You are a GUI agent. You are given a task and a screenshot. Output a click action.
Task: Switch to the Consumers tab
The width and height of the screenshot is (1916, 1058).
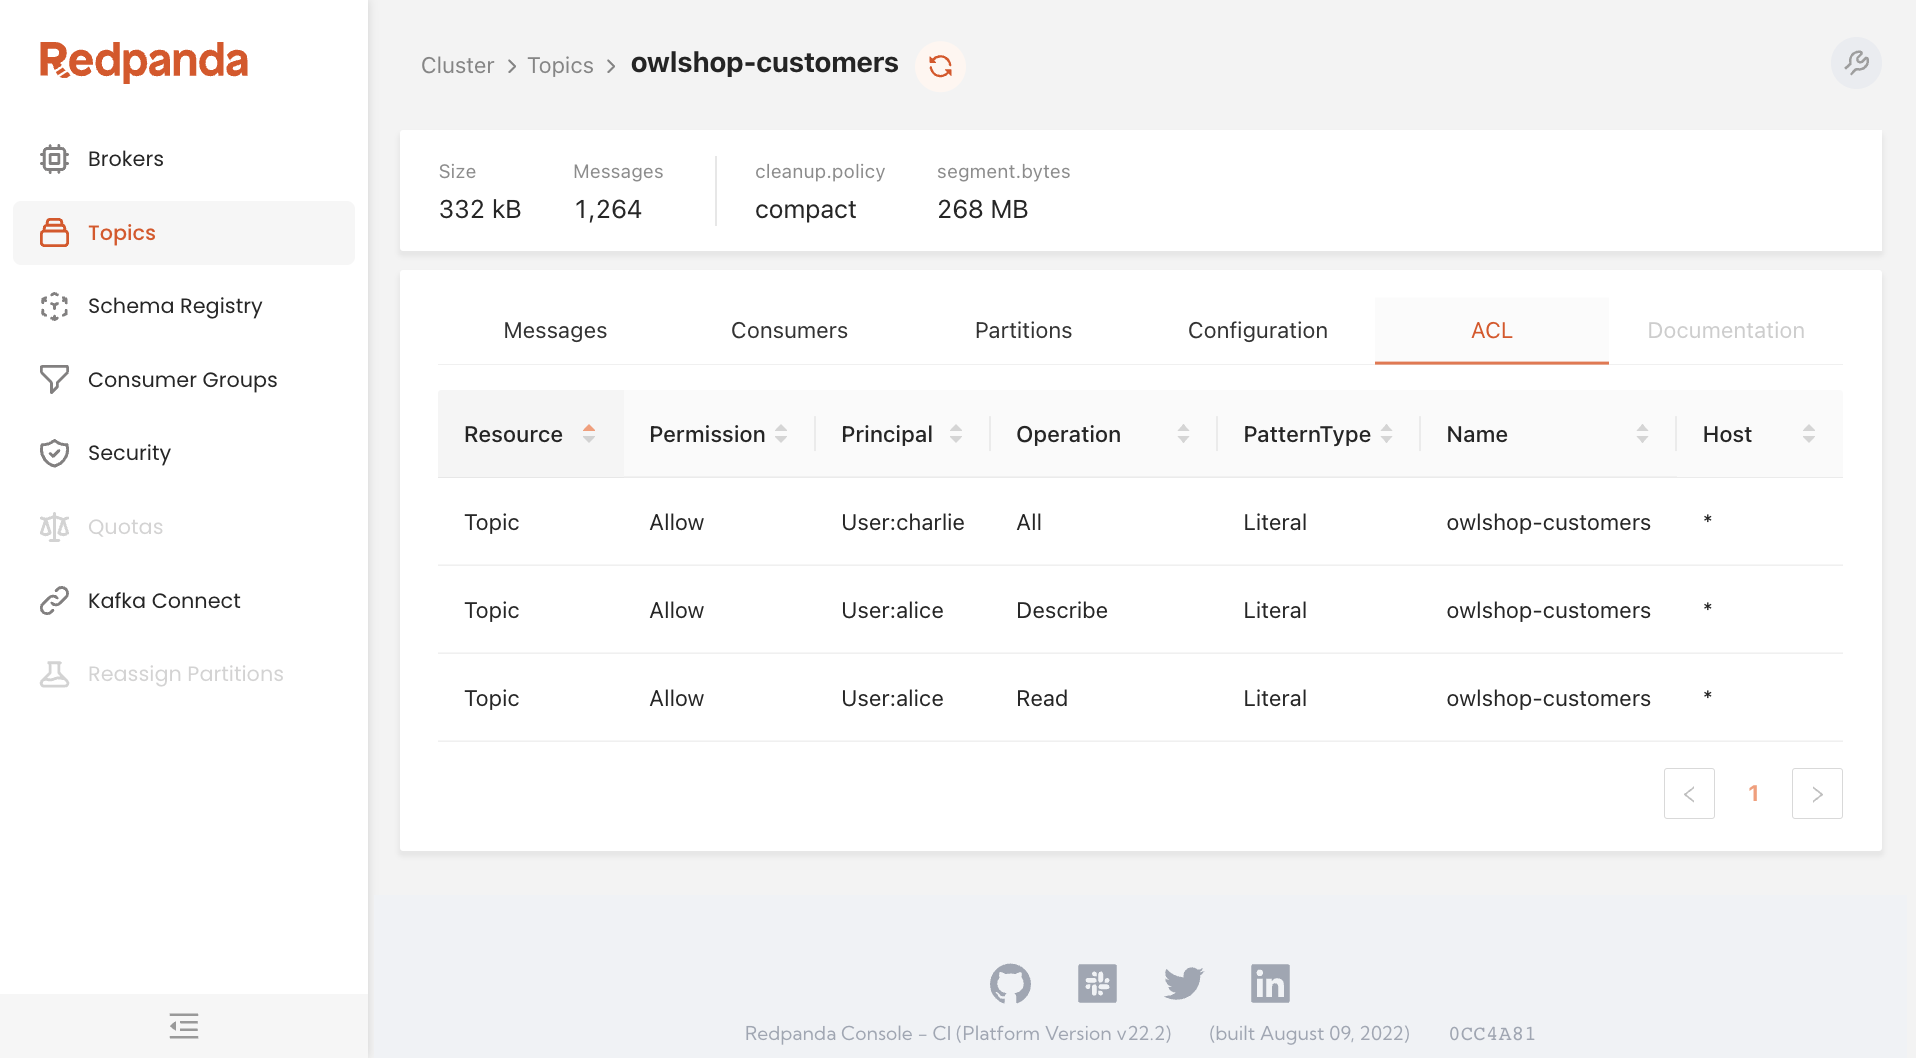789,331
